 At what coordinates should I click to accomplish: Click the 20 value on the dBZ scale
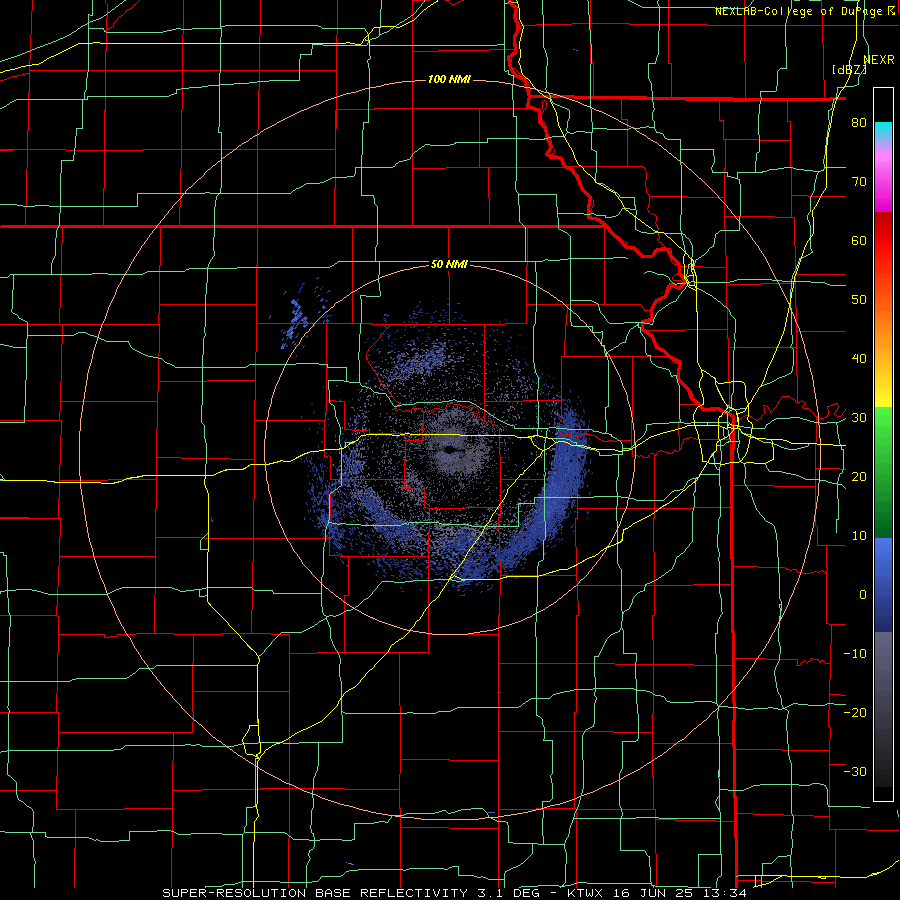pos(859,476)
